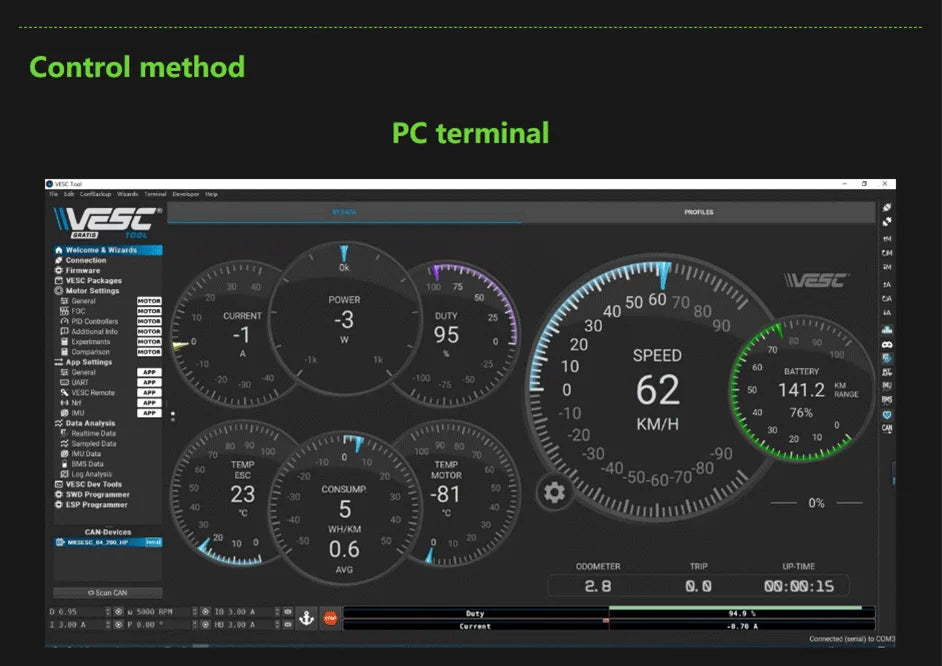
Task: Select MKSESC_84_200_HP CAN device entry
Action: (x=100, y=542)
